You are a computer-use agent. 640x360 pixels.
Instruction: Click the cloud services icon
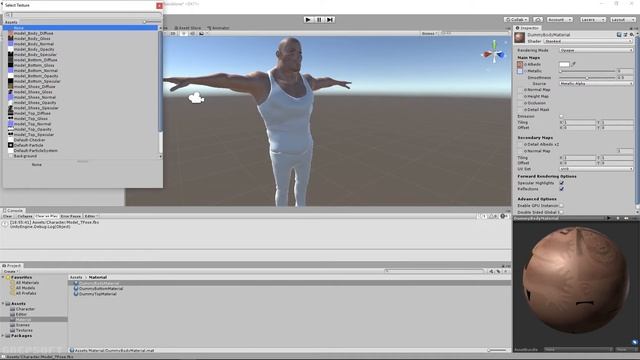pyautogui.click(x=538, y=20)
